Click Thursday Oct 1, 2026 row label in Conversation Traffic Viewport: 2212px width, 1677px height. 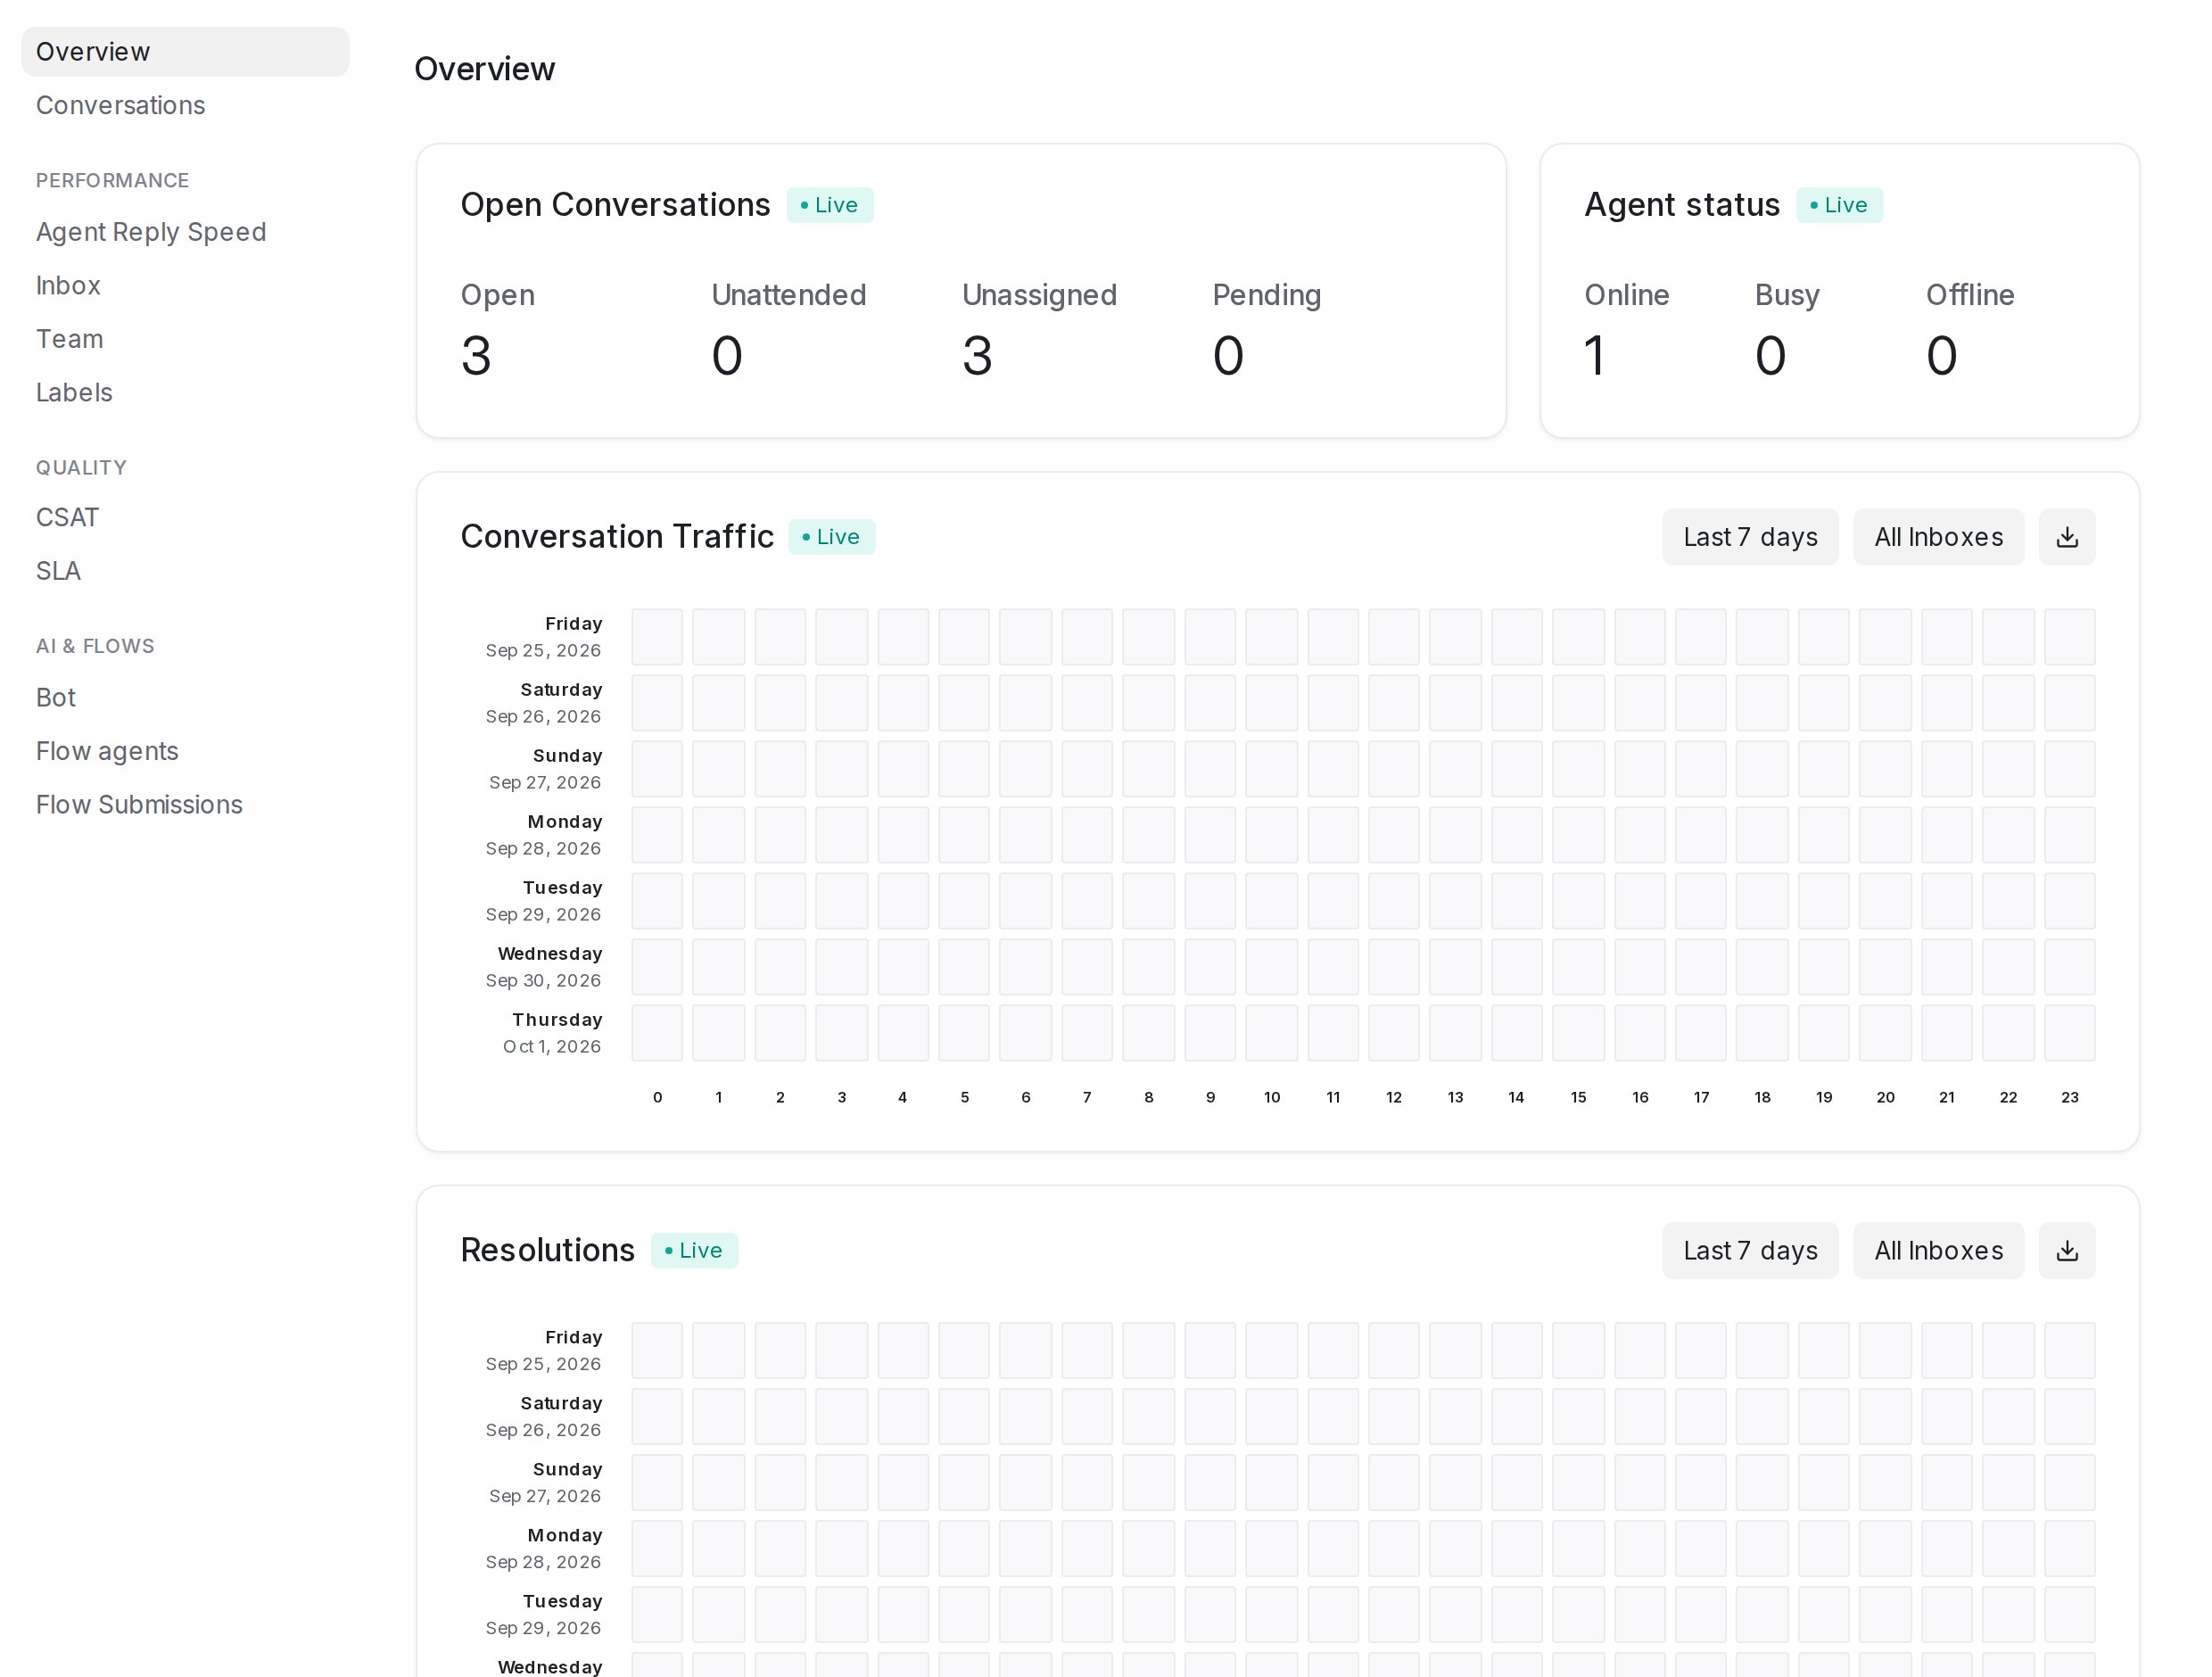click(x=552, y=1033)
